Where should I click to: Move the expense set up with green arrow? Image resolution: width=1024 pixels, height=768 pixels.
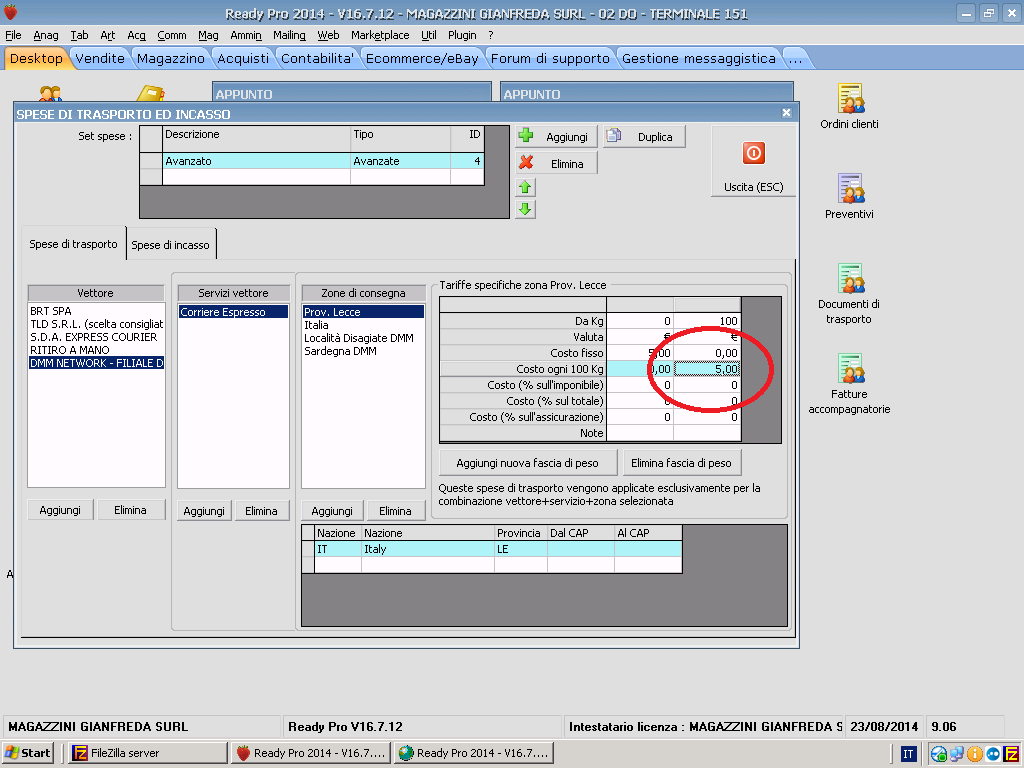pos(525,187)
